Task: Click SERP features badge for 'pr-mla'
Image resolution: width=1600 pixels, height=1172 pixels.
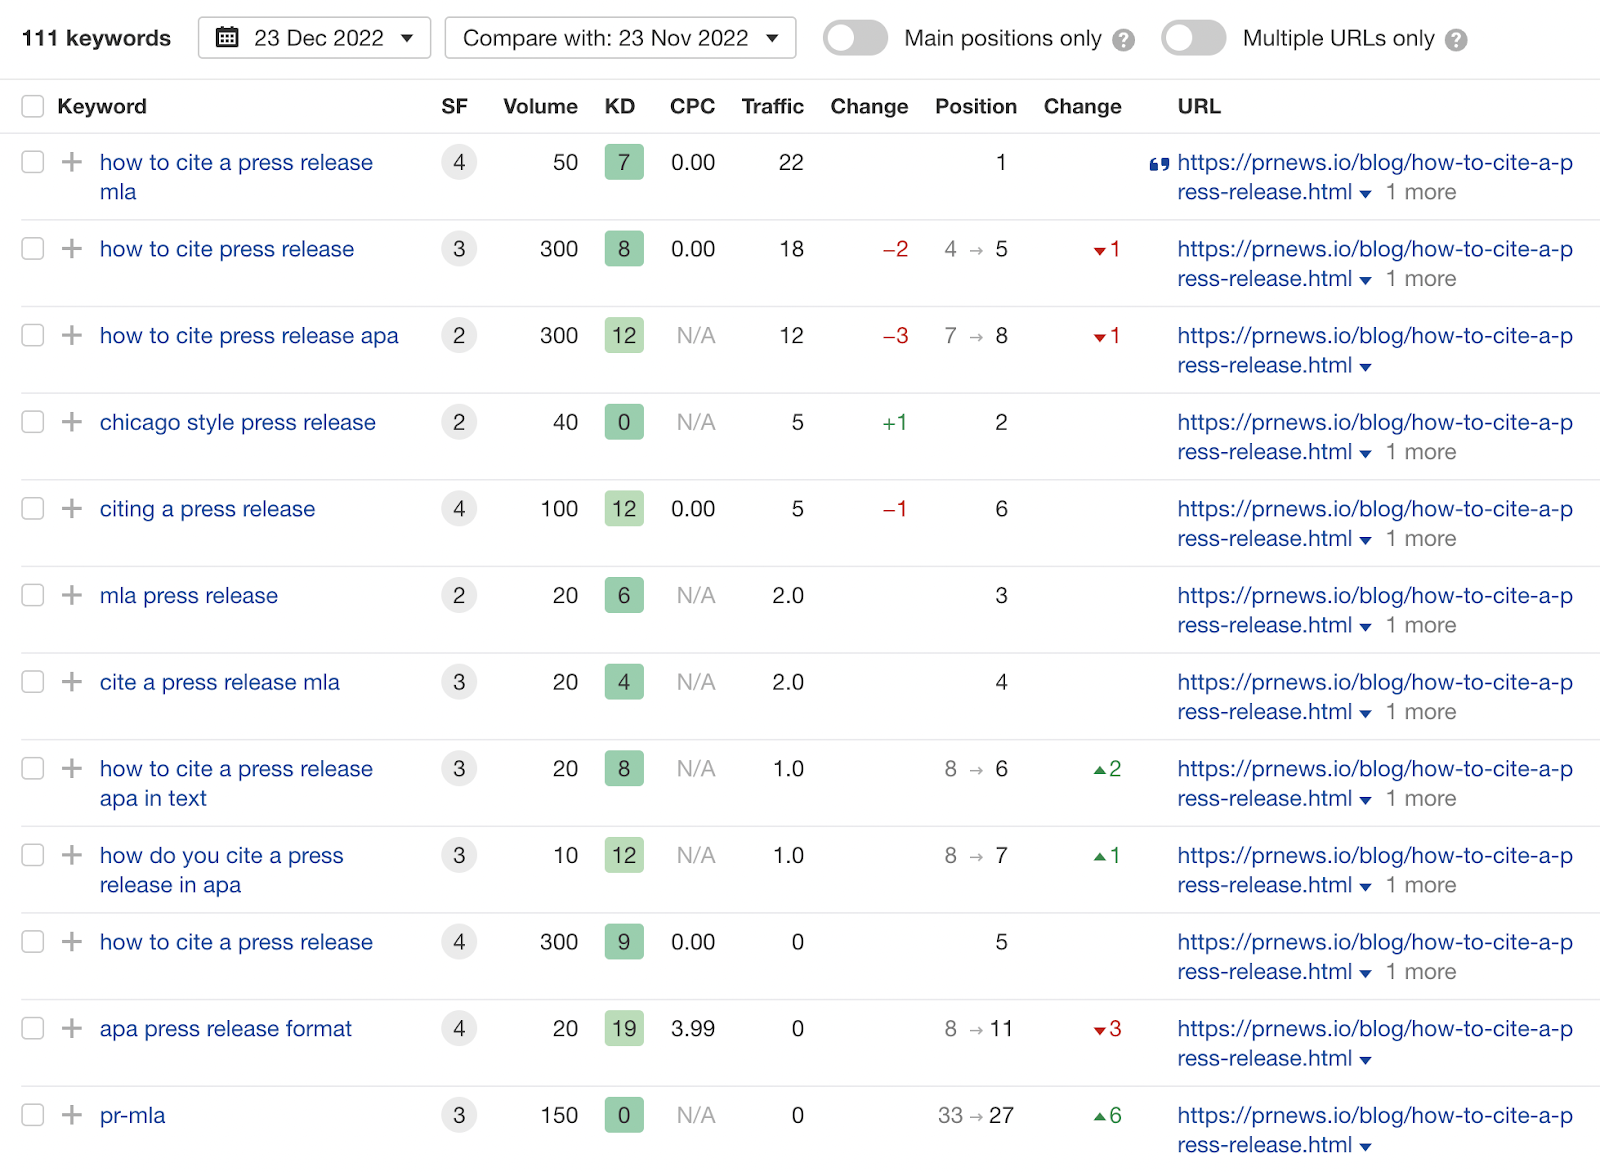Action: click(459, 1115)
